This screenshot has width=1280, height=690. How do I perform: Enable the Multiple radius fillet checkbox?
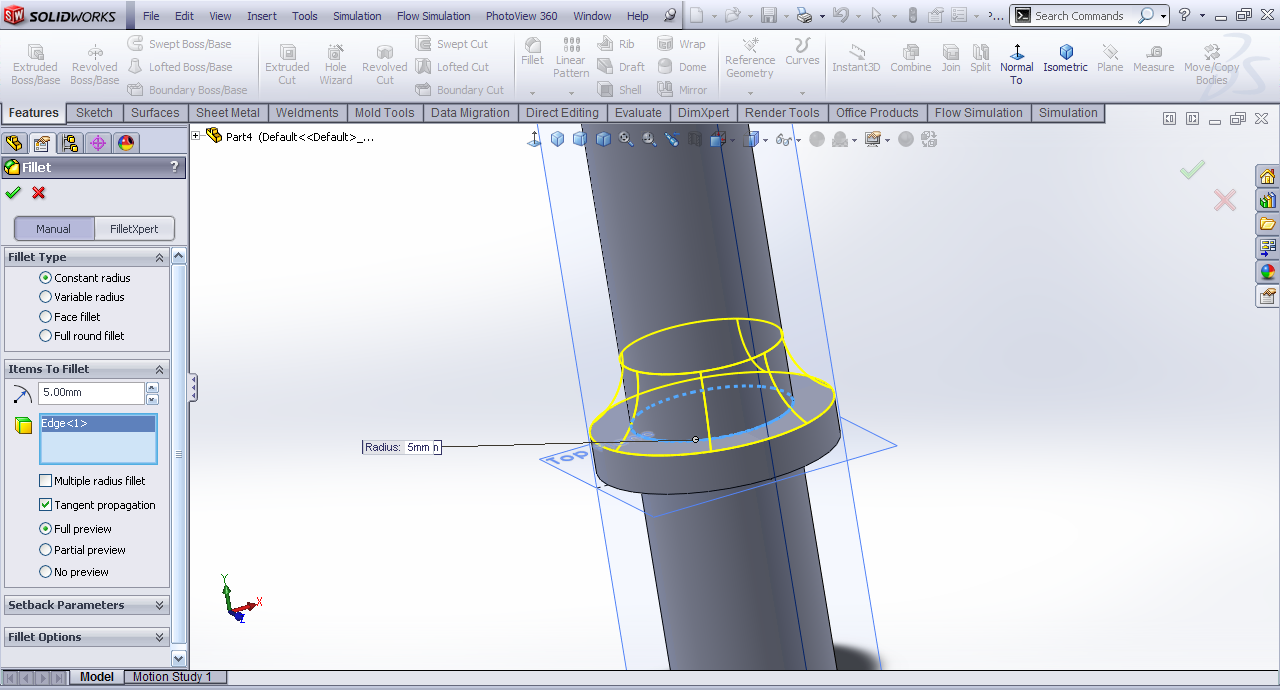(x=45, y=481)
